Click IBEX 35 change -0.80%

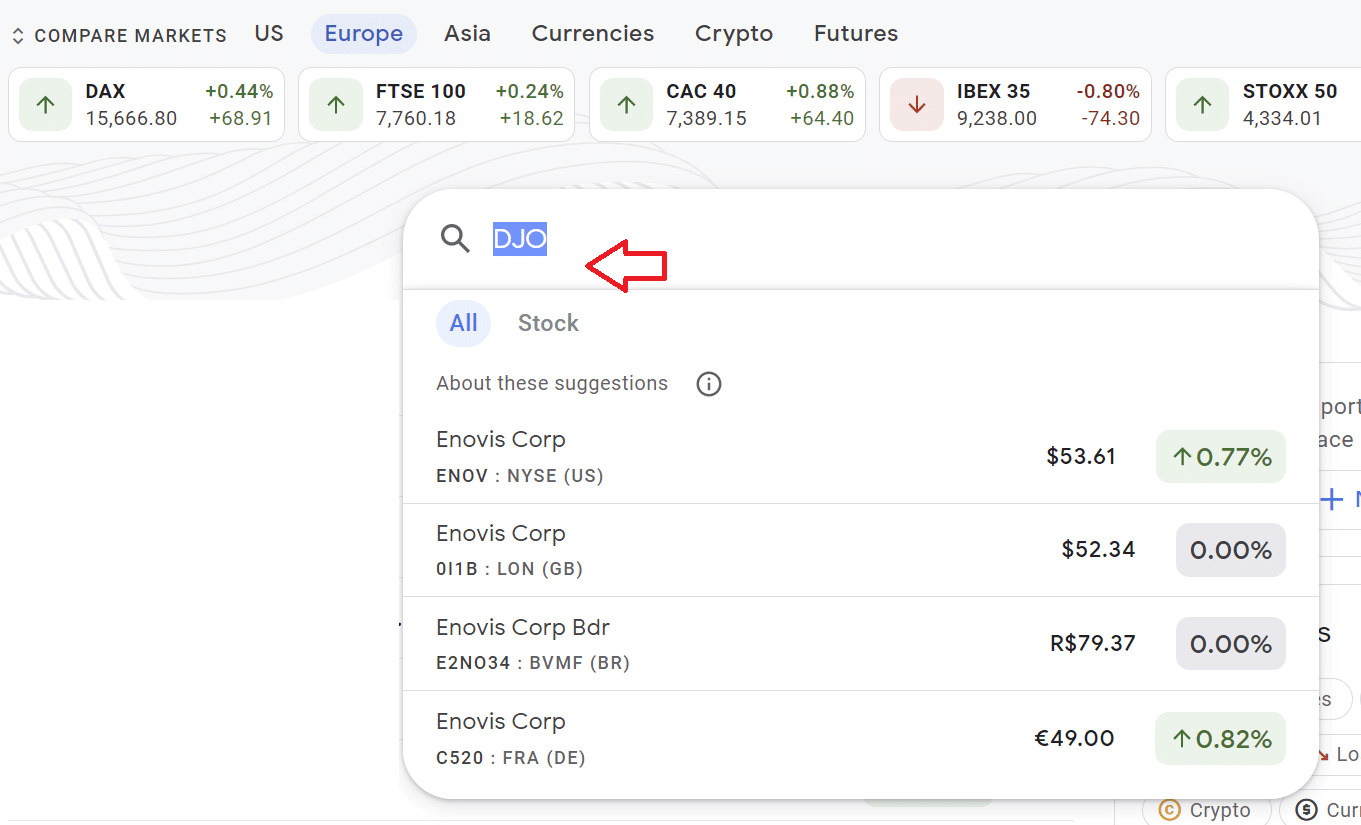tap(1108, 92)
